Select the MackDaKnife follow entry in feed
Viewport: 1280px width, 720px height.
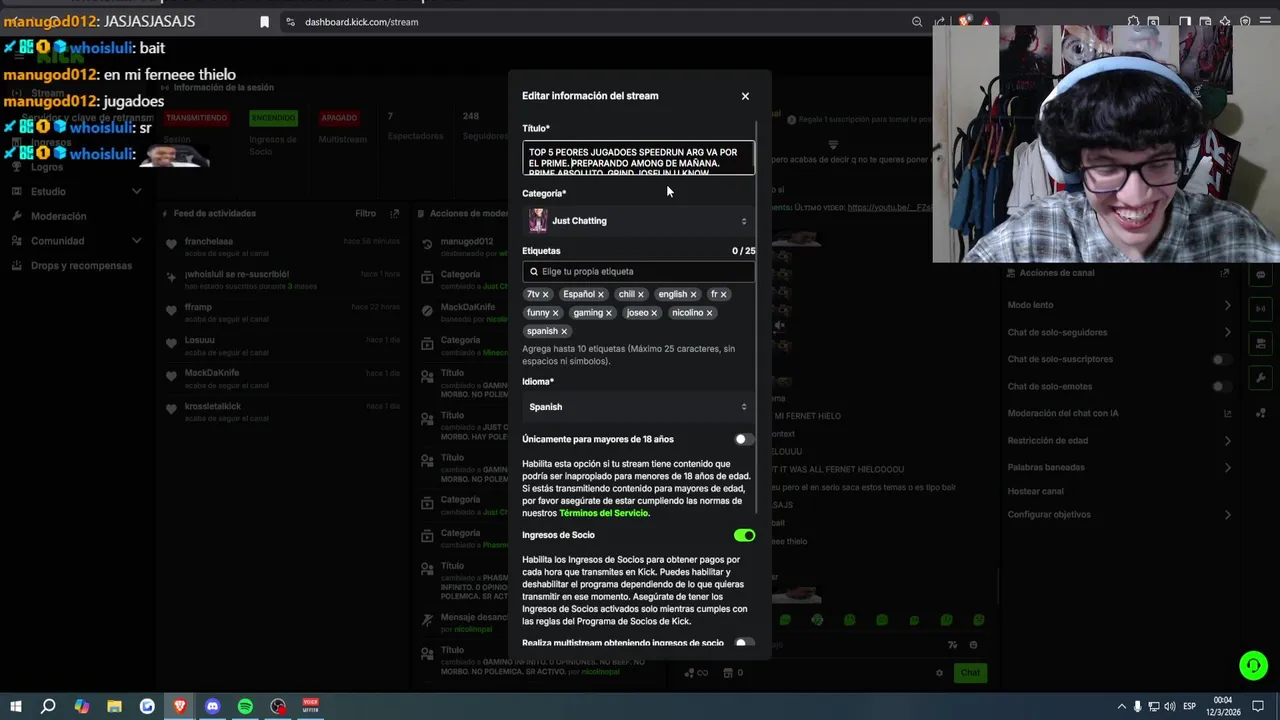coord(283,379)
